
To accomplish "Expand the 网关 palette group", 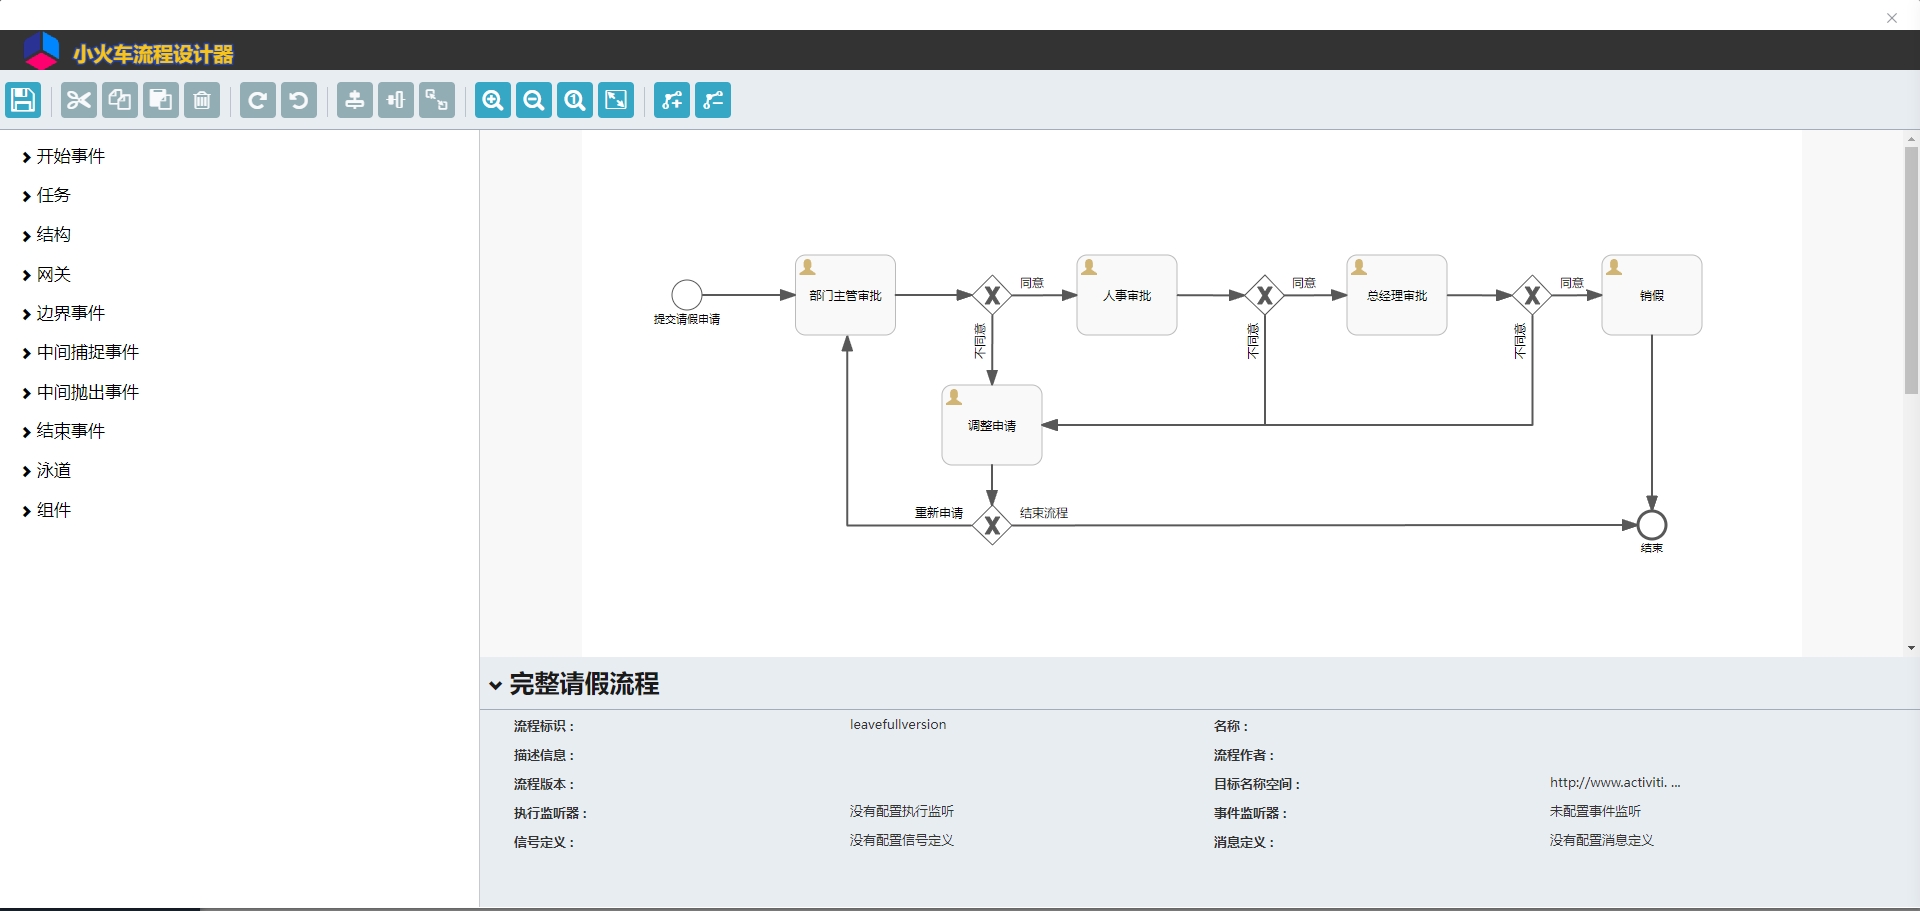I will [46, 274].
